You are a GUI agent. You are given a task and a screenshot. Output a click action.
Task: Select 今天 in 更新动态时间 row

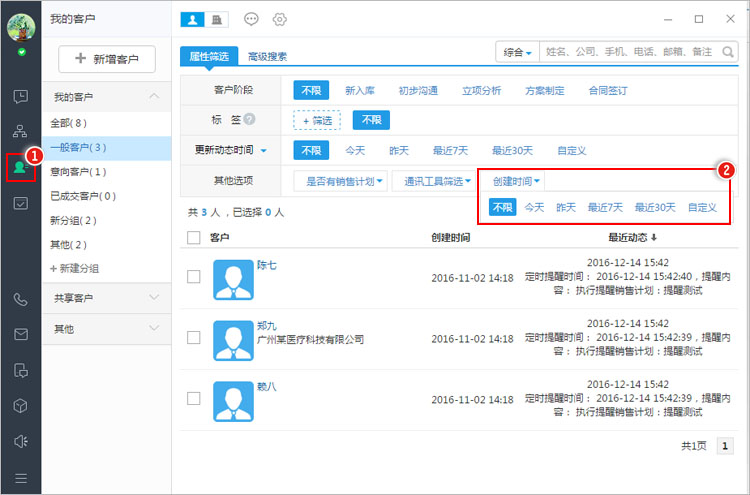click(355, 151)
